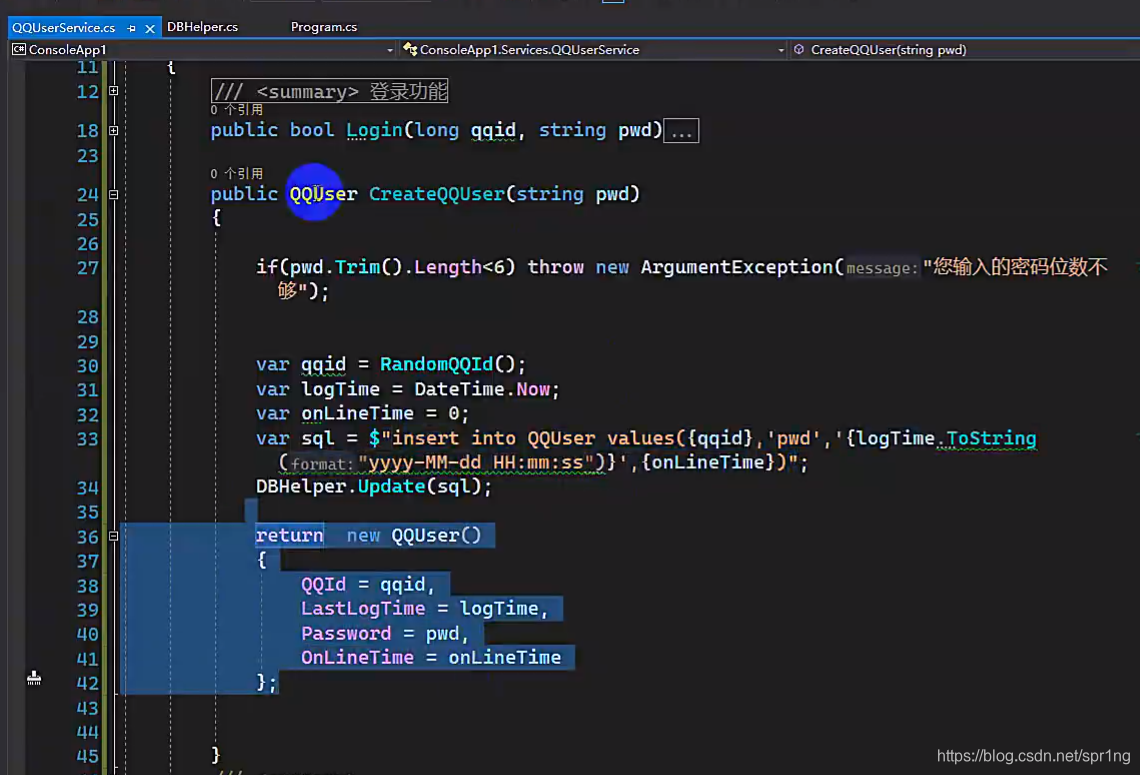
Task: Click 'QQId' property on line 38
Action: tap(324, 585)
